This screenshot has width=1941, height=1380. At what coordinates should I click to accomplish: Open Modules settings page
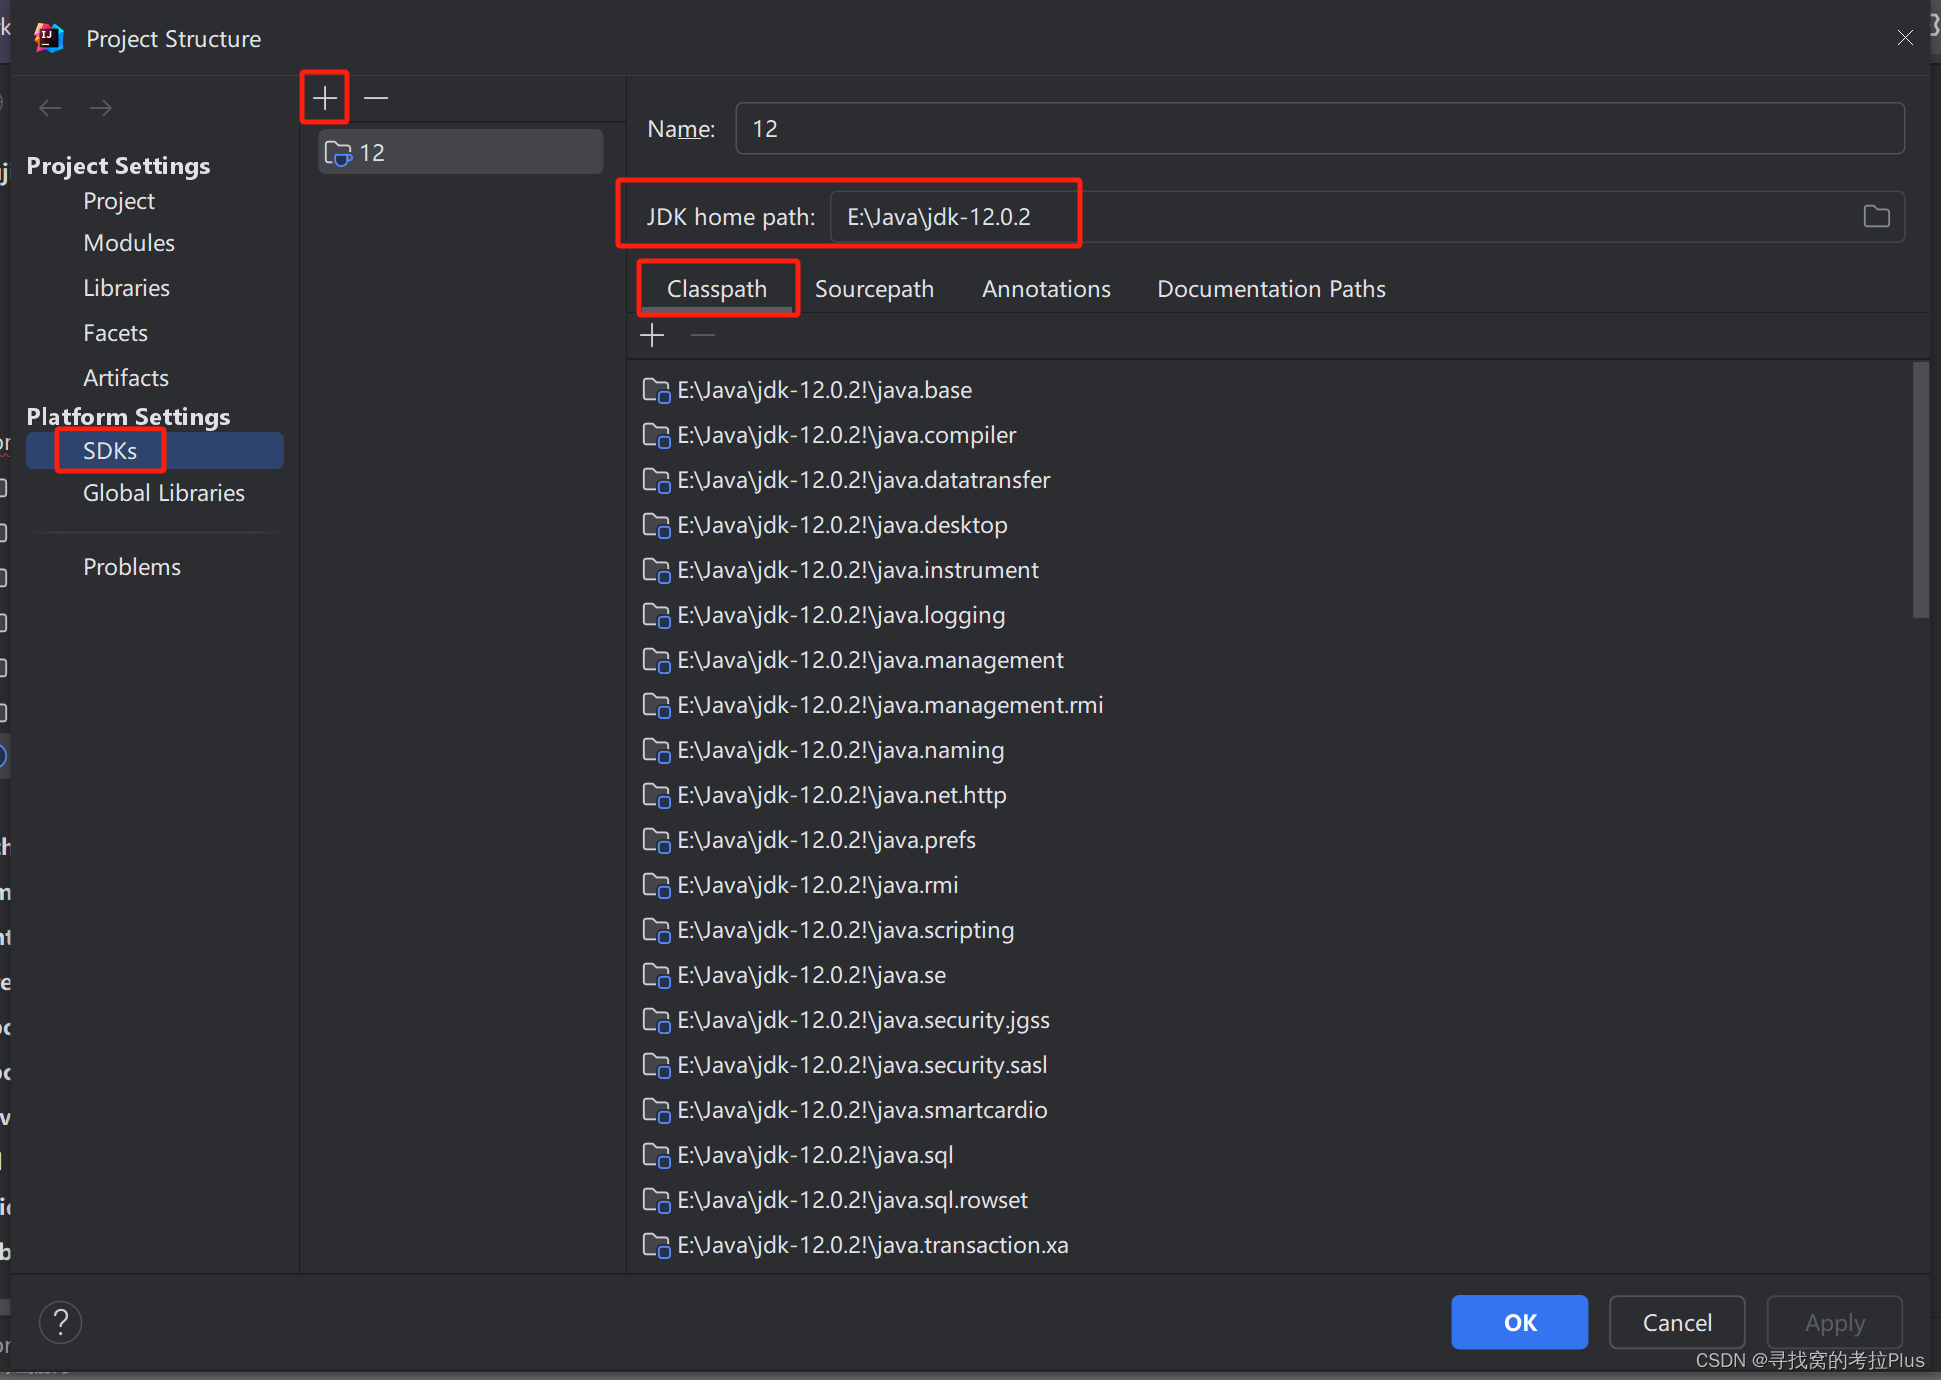129,243
